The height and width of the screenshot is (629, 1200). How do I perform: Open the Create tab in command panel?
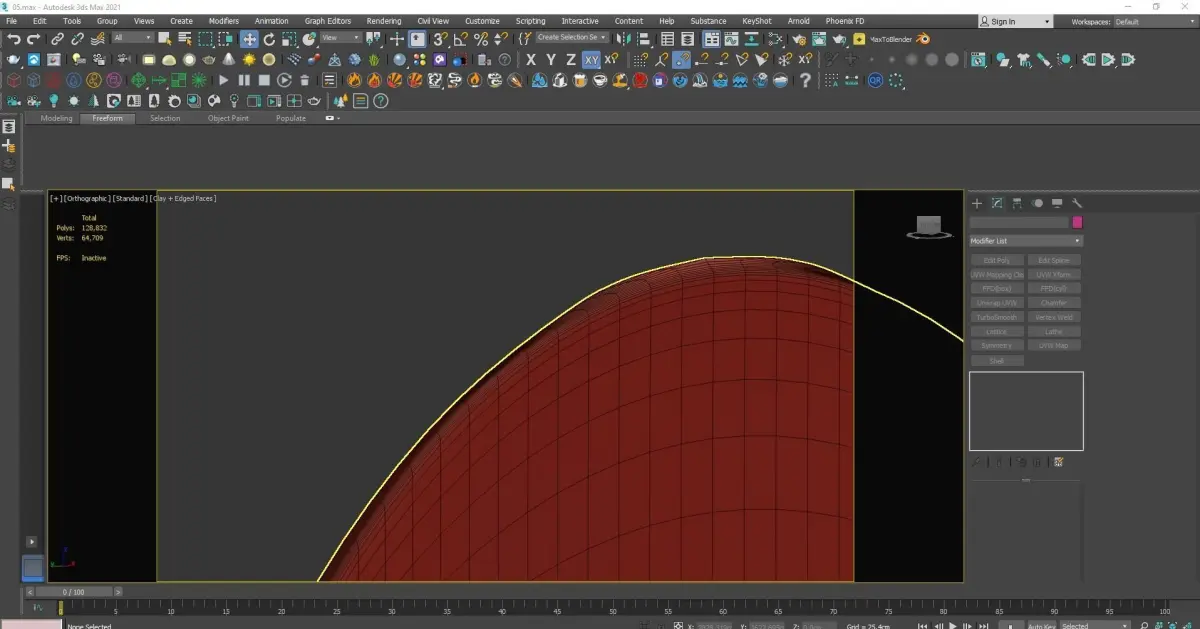point(977,203)
